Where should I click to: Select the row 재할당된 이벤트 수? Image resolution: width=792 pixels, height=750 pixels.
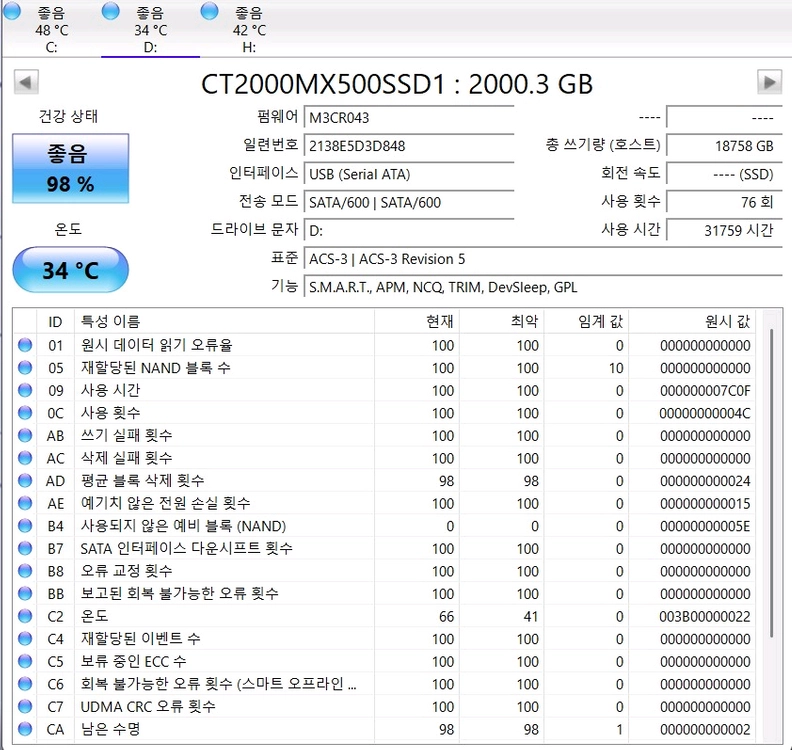click(x=384, y=639)
